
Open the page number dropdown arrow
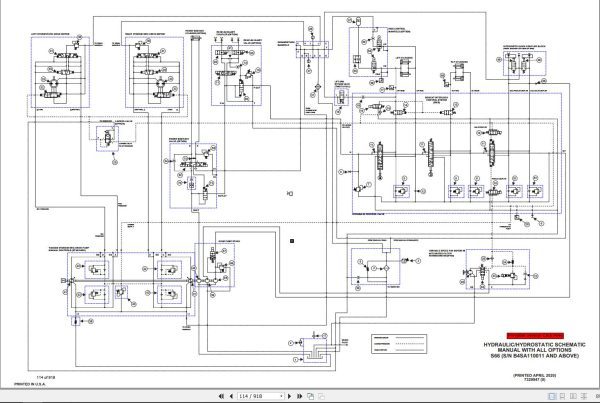pyautogui.click(x=282, y=396)
